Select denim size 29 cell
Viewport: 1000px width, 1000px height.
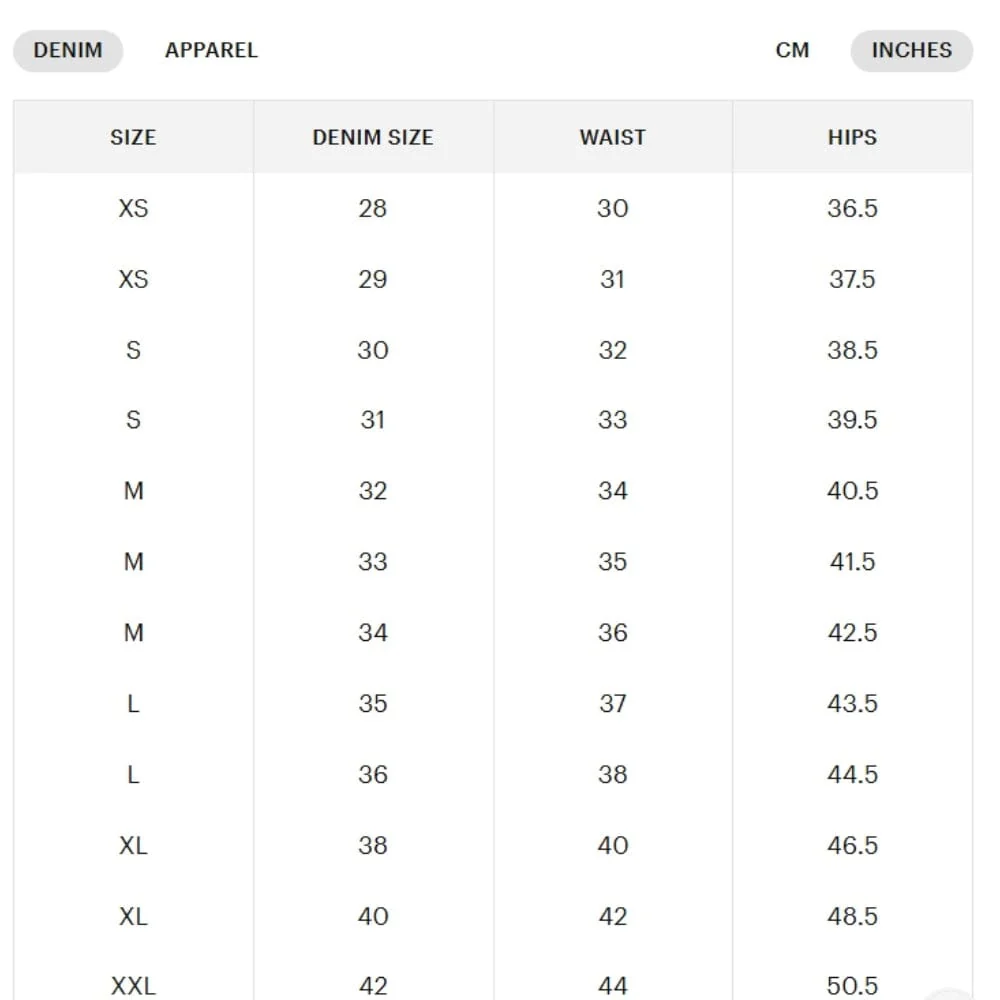point(372,279)
